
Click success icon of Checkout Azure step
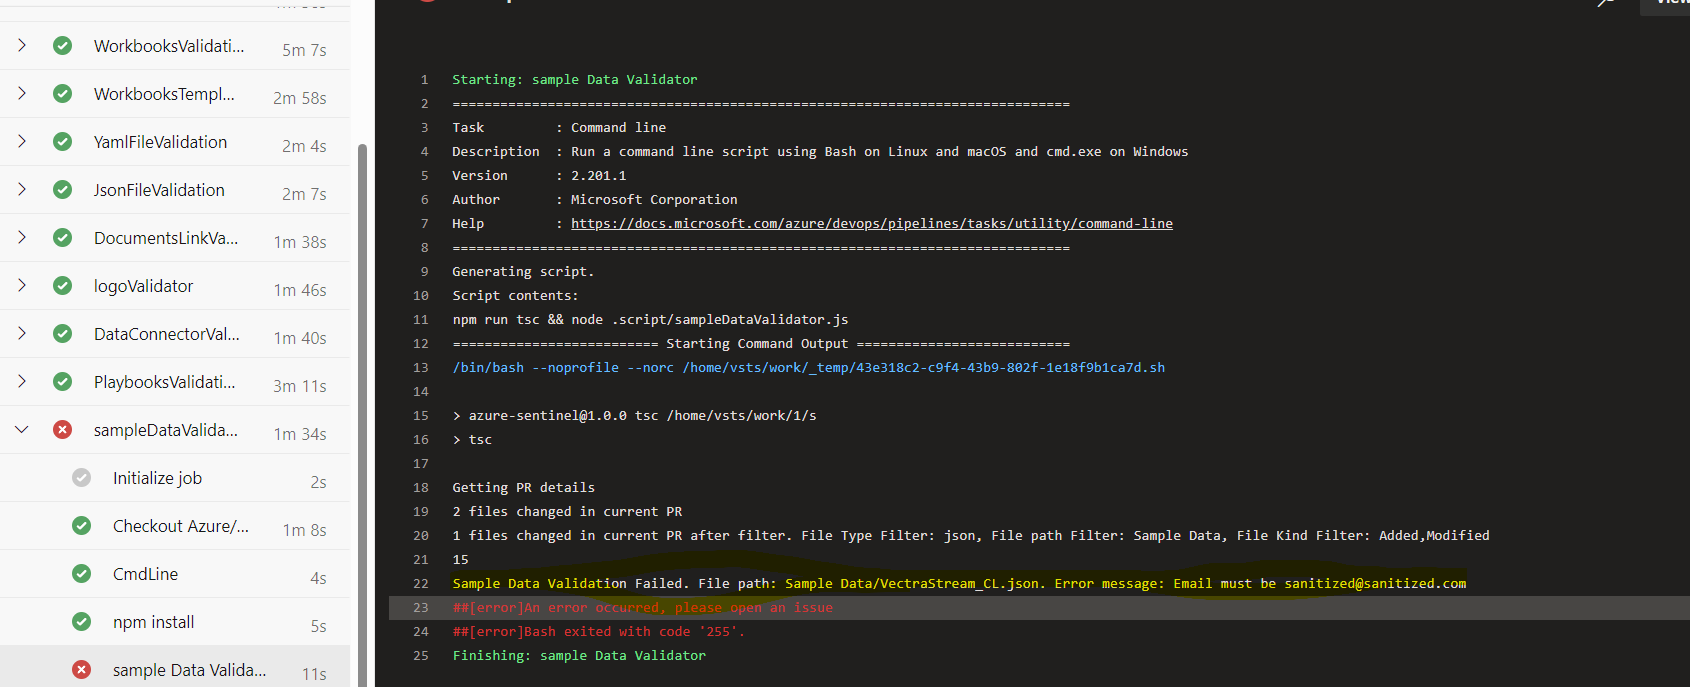[82, 525]
